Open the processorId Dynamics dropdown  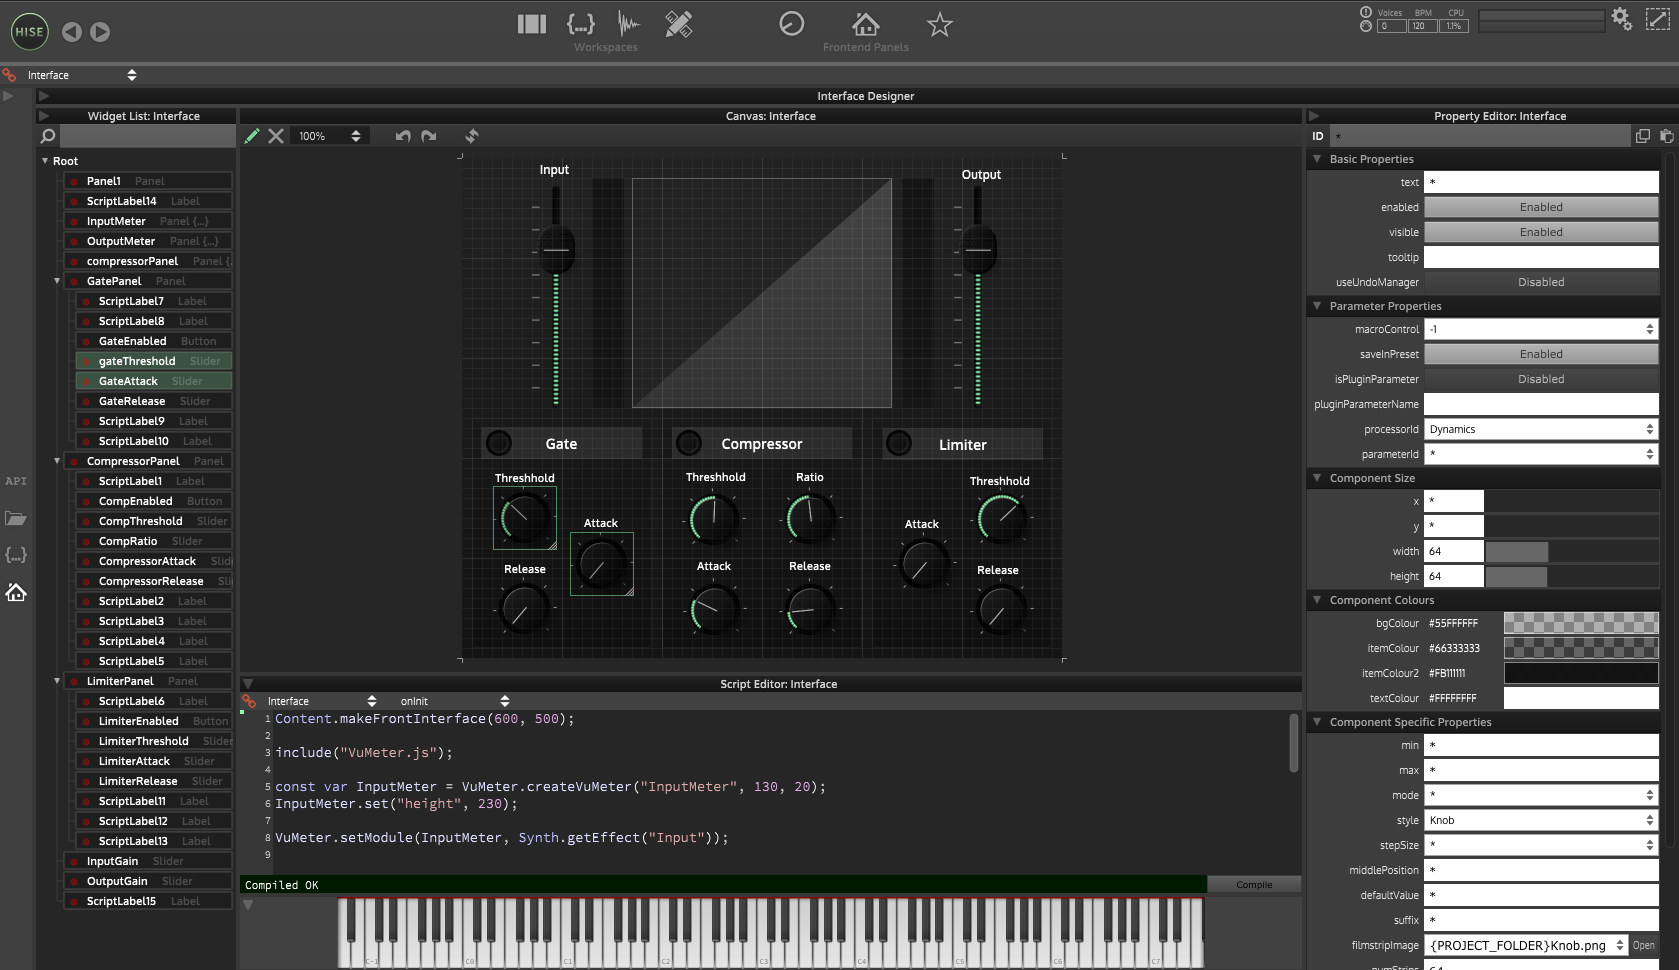tap(1540, 429)
